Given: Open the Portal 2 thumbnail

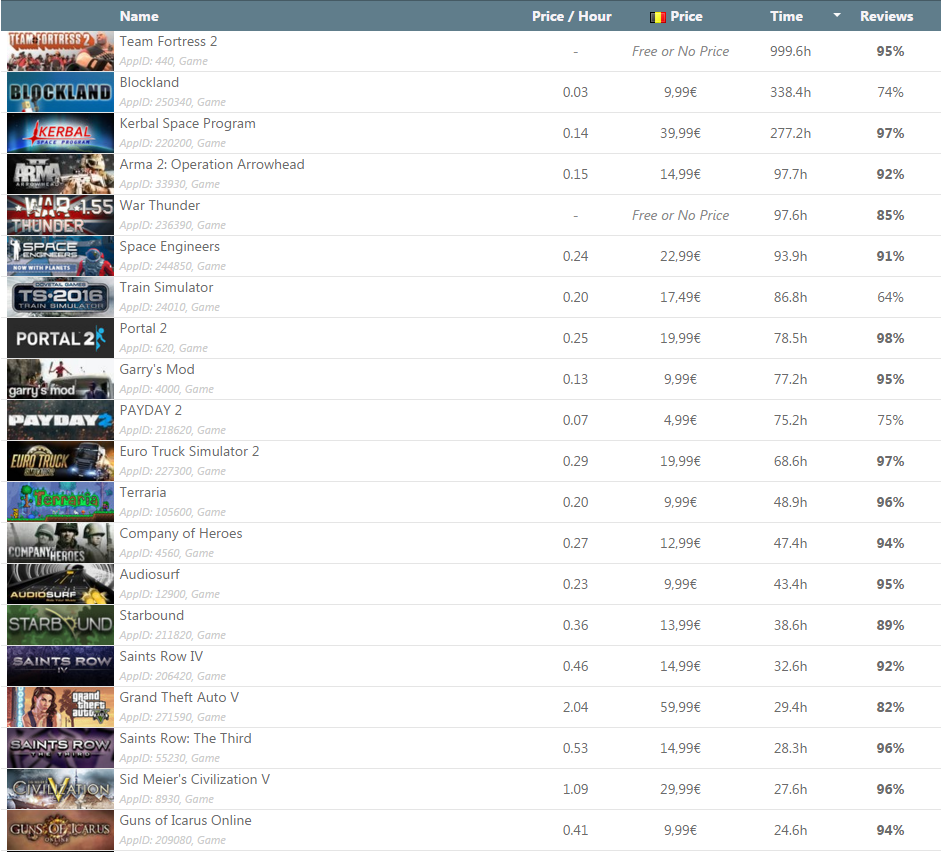Looking at the screenshot, I should point(60,338).
